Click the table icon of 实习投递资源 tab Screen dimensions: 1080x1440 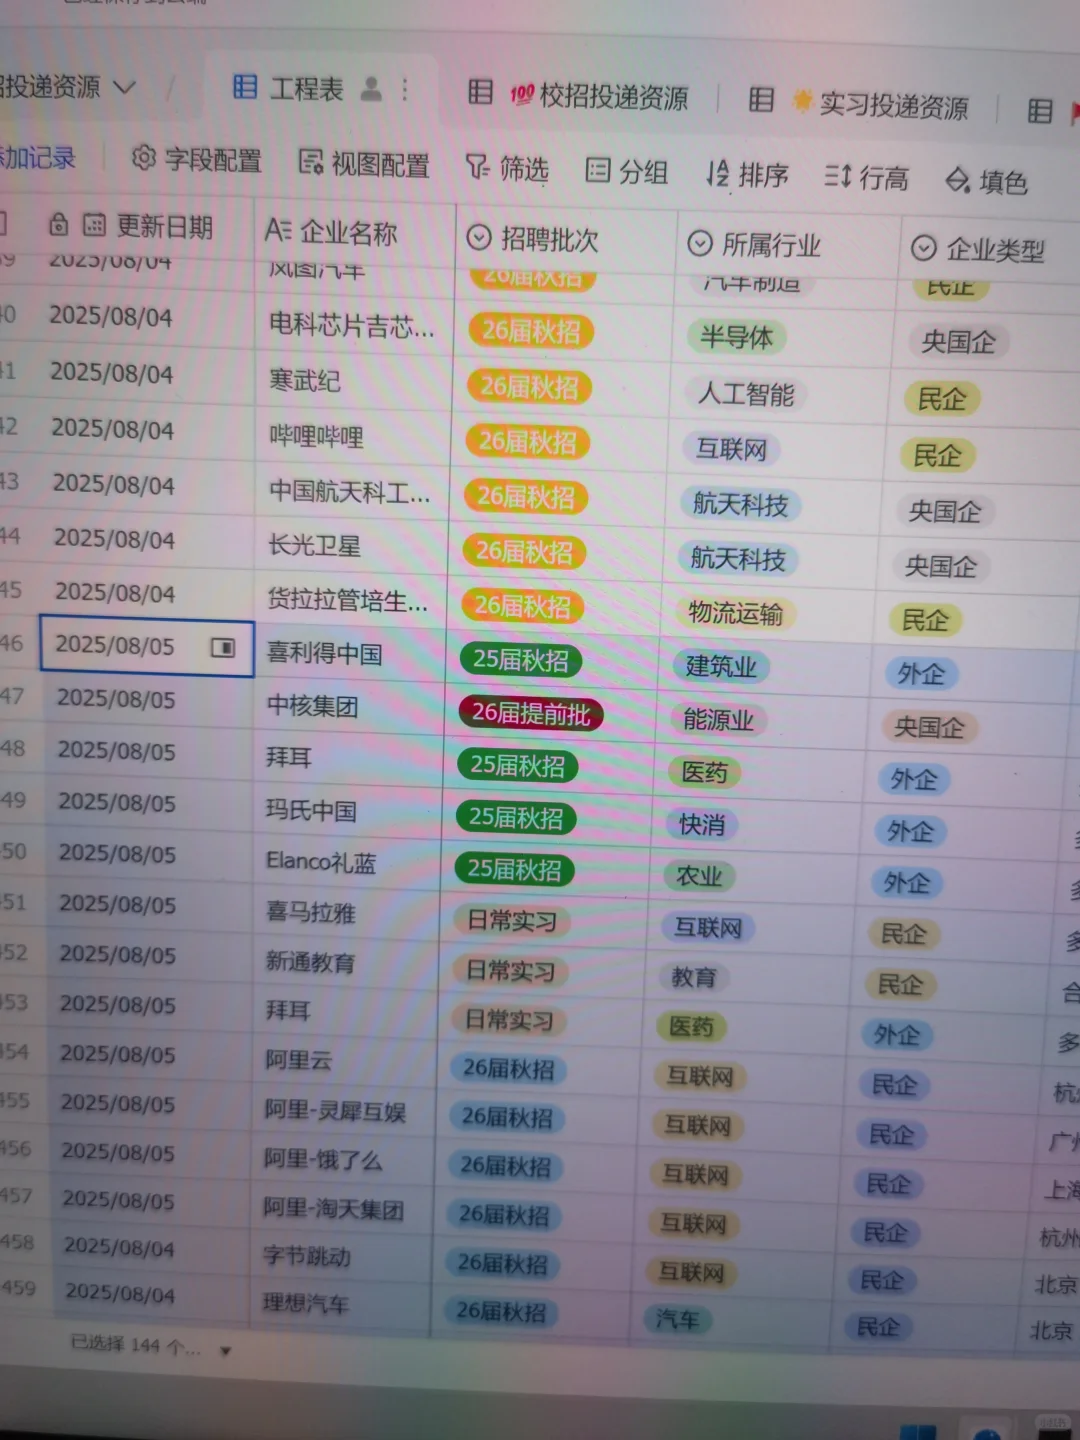click(x=762, y=100)
